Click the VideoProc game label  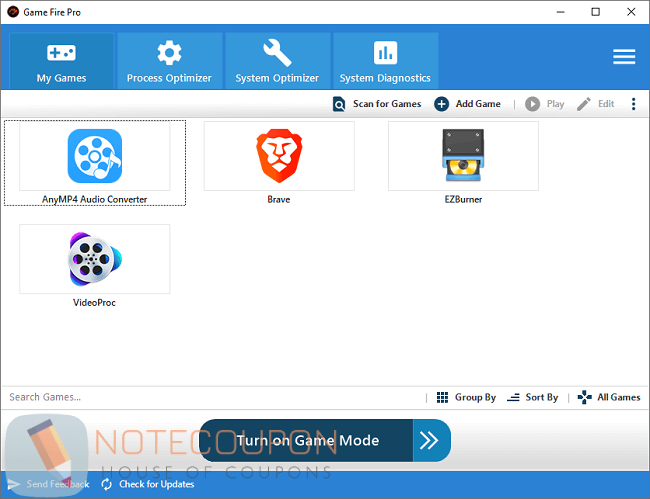pyautogui.click(x=94, y=303)
